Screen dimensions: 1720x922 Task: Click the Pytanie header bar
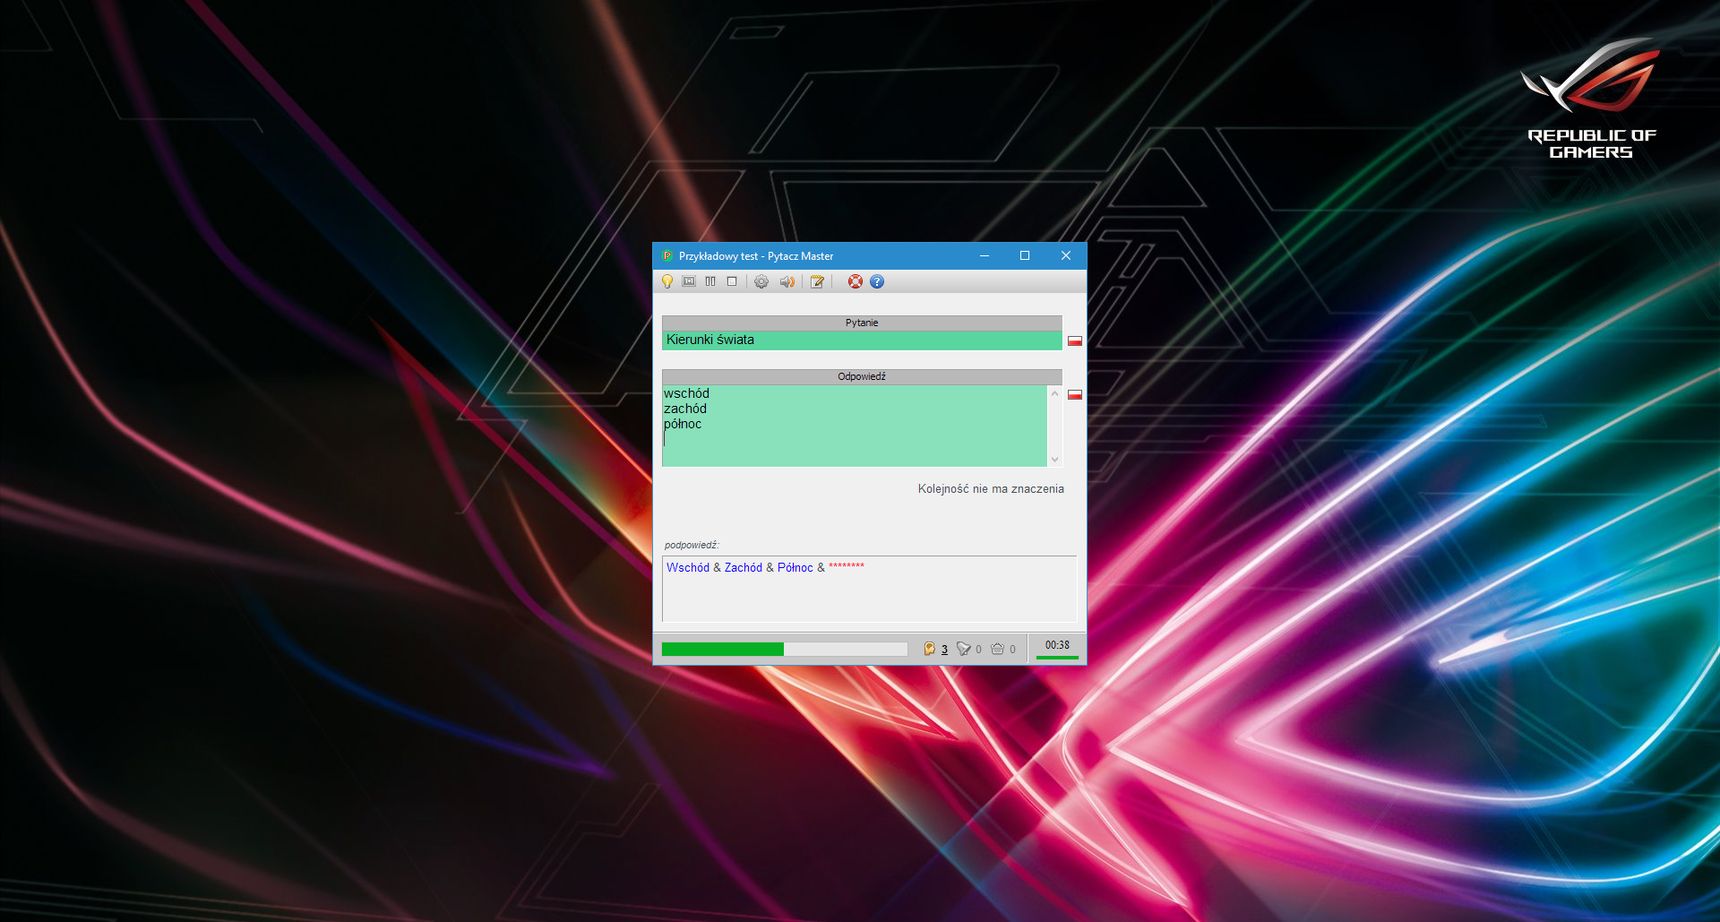pos(862,323)
